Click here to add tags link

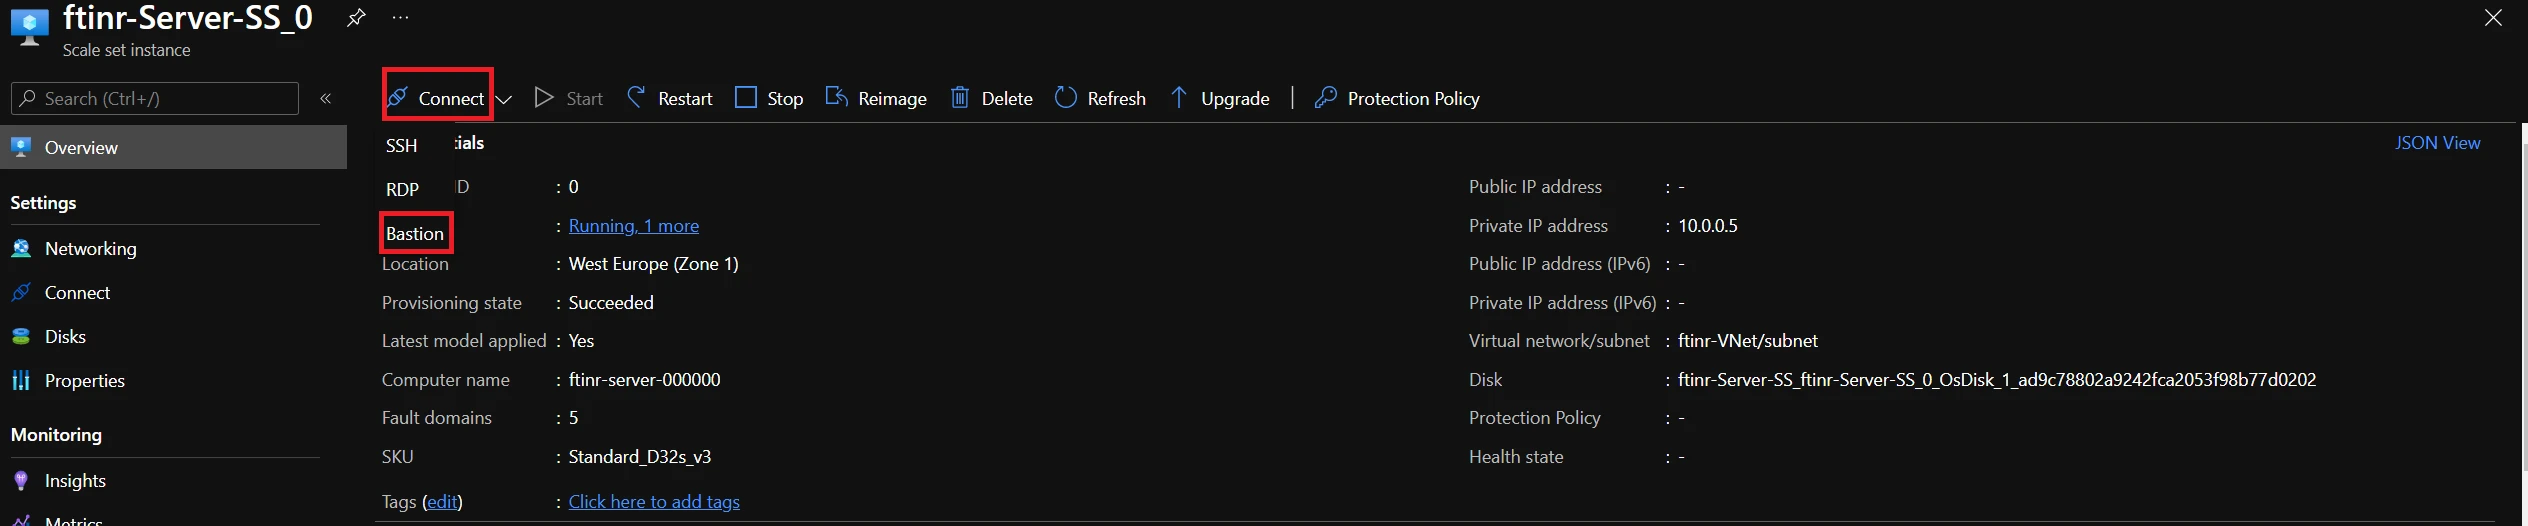(x=654, y=502)
